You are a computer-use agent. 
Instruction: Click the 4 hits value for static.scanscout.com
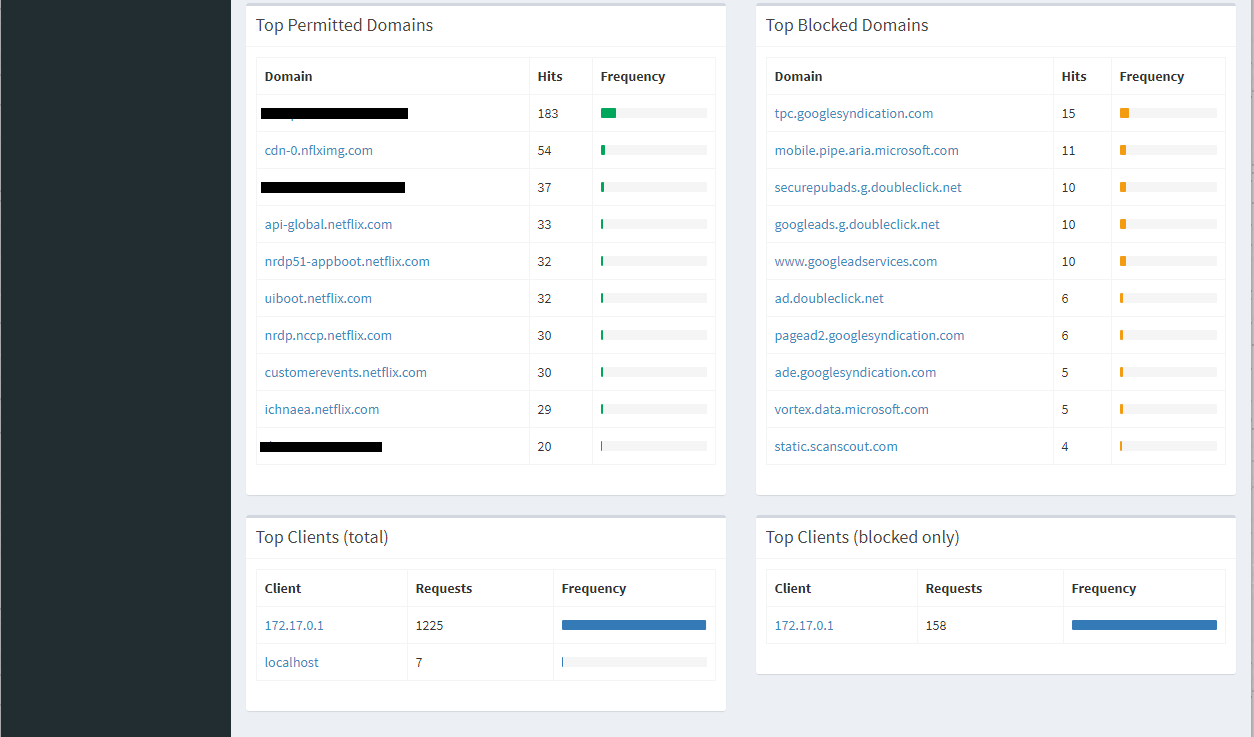[x=1065, y=446]
